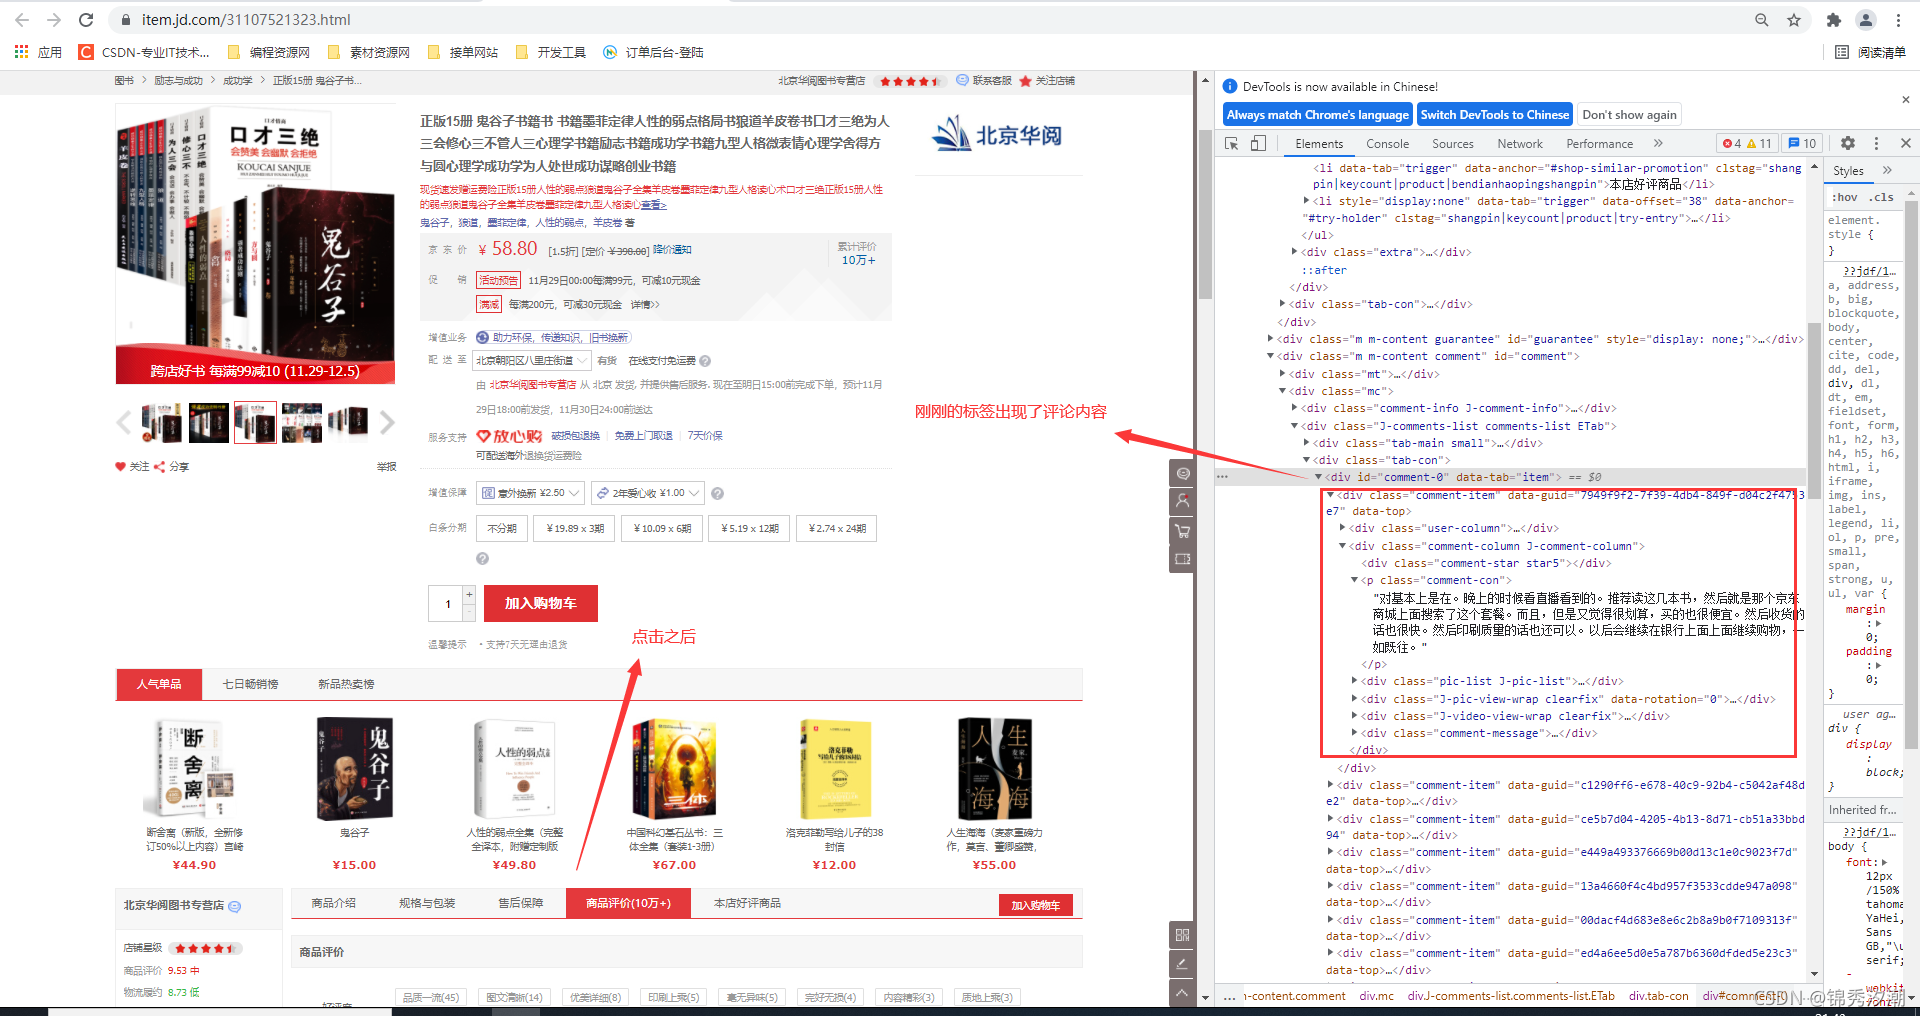The height and width of the screenshot is (1016, 1920).
Task: Expand the div class user-column node
Action: click(x=1342, y=528)
